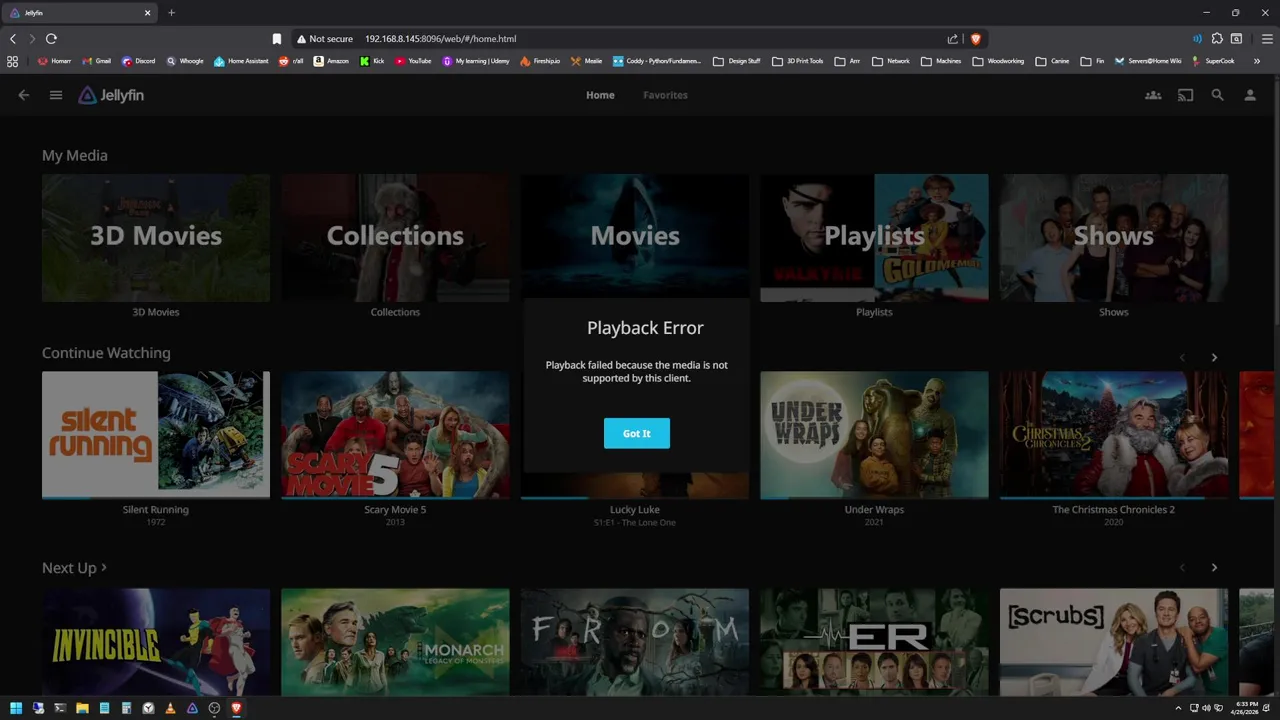The width and height of the screenshot is (1280, 720).
Task: Expand the Machines bookmark folder
Action: pyautogui.click(x=941, y=61)
